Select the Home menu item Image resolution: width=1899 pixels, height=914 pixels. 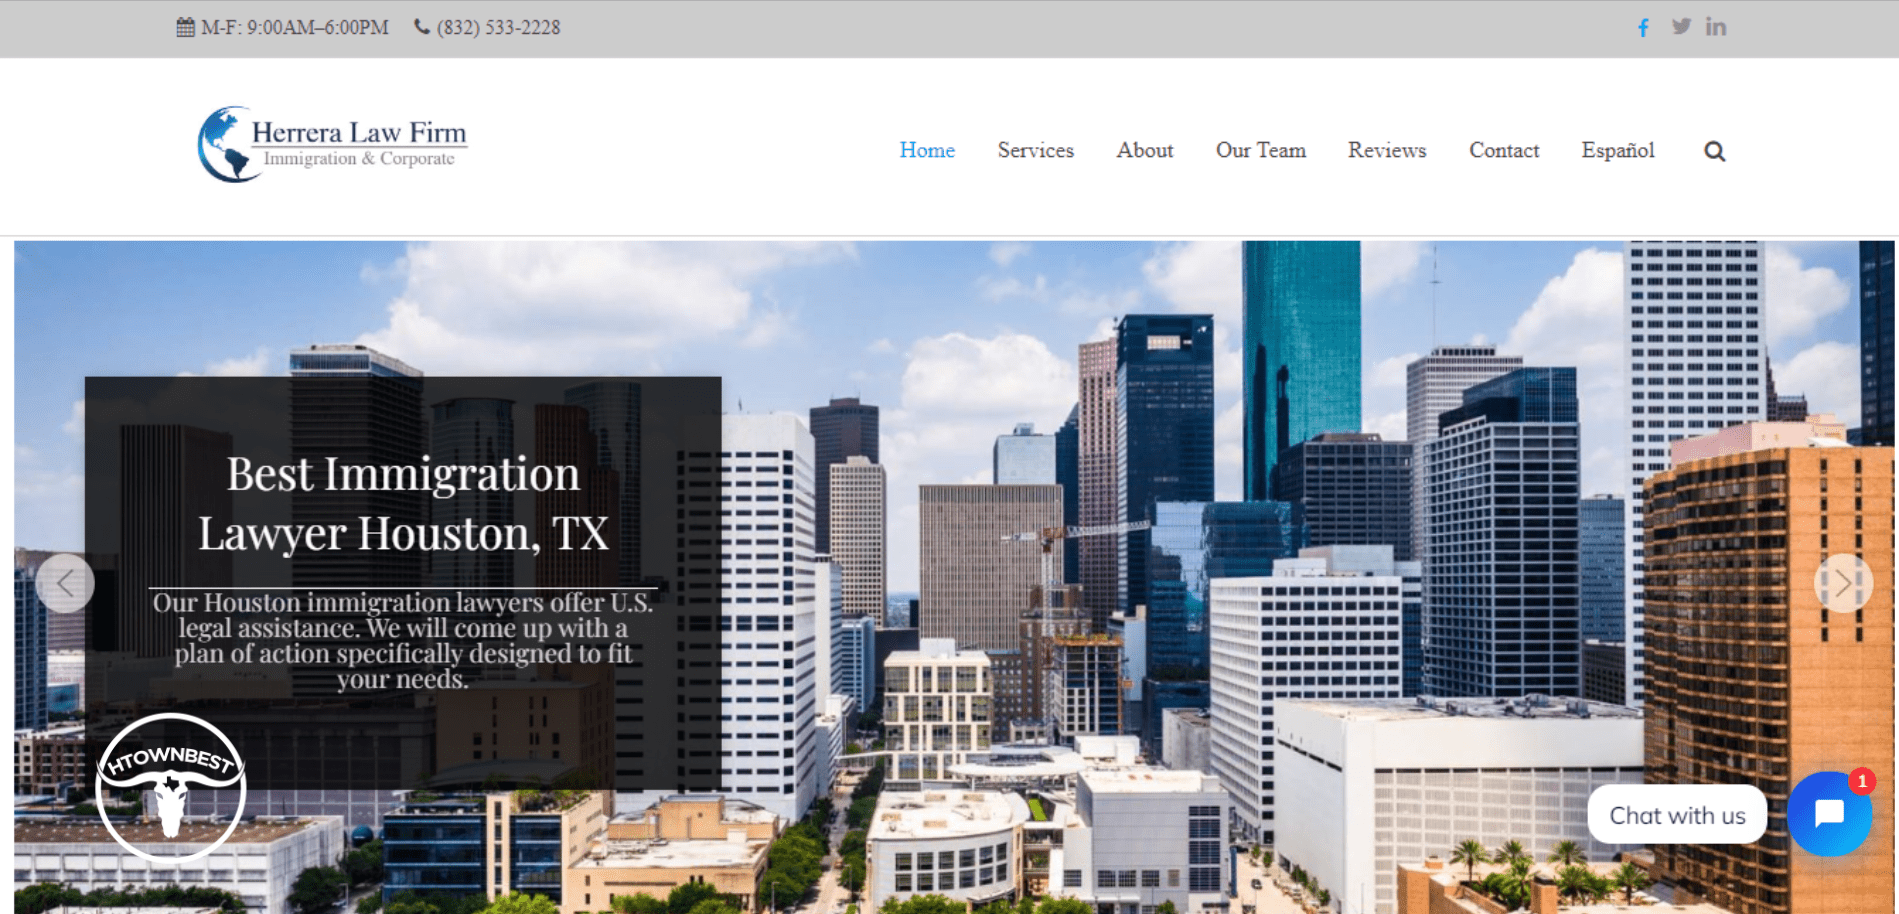click(x=927, y=150)
